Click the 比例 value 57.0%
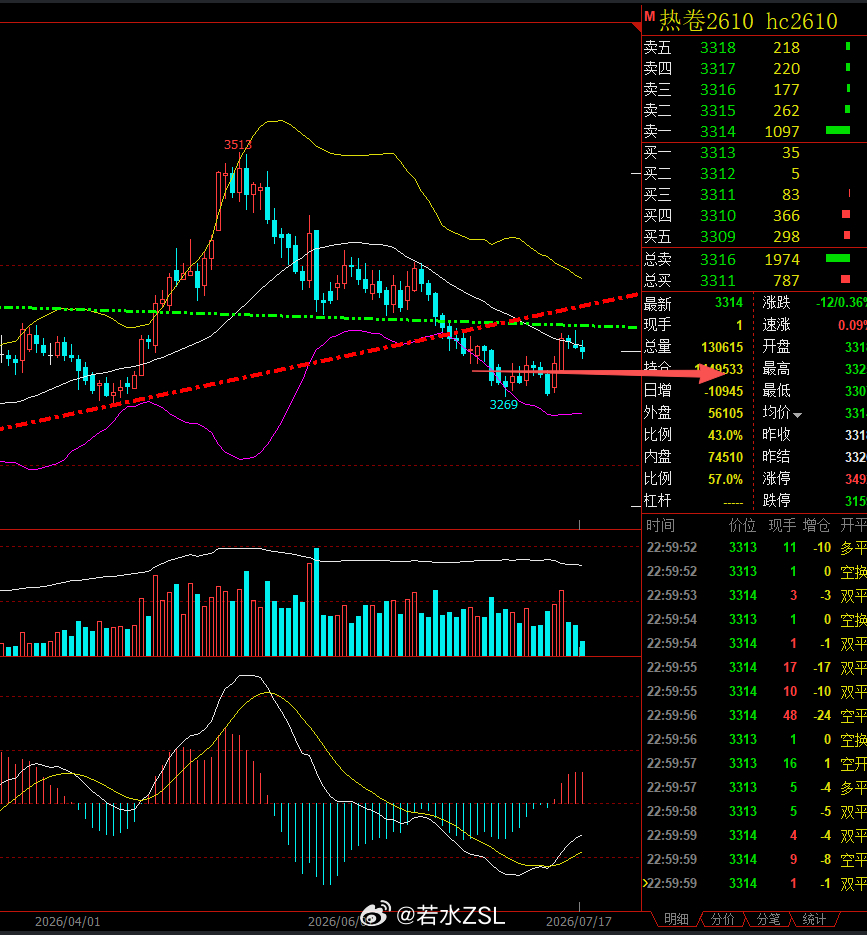 point(726,479)
